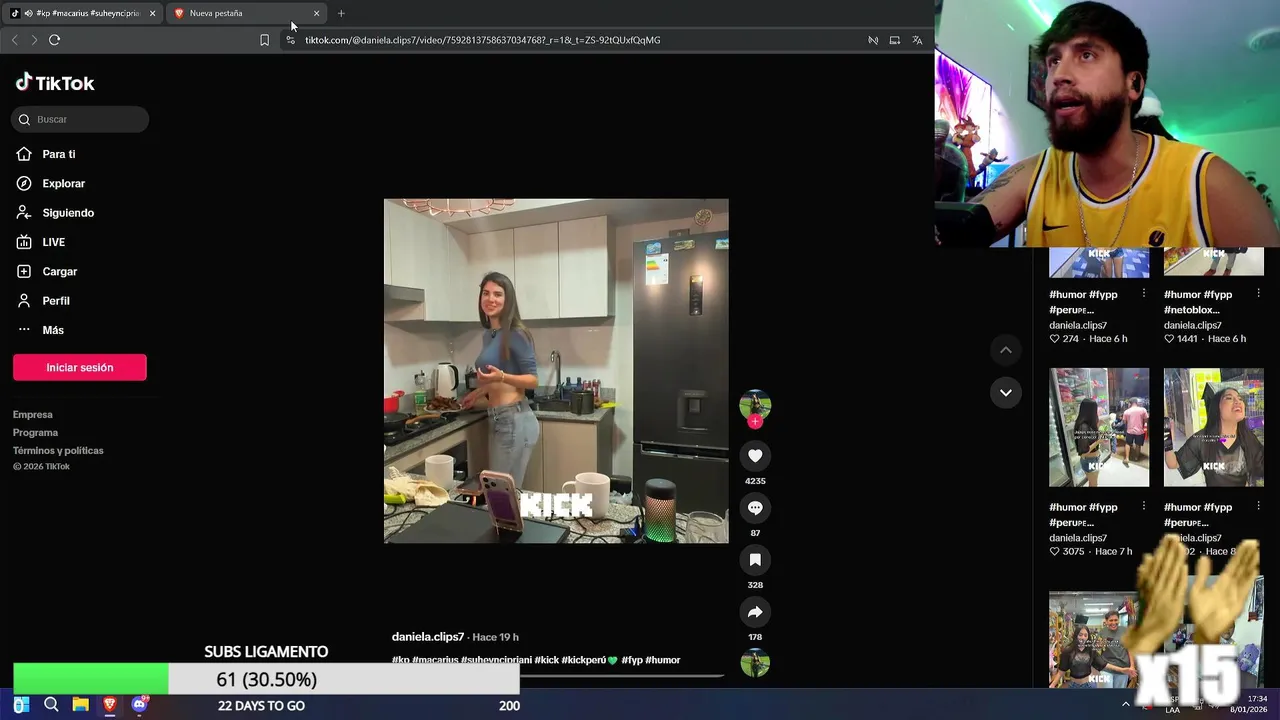Click the #kickperú hashtag
Image resolution: width=1280 pixels, height=720 pixels.
click(x=590, y=660)
